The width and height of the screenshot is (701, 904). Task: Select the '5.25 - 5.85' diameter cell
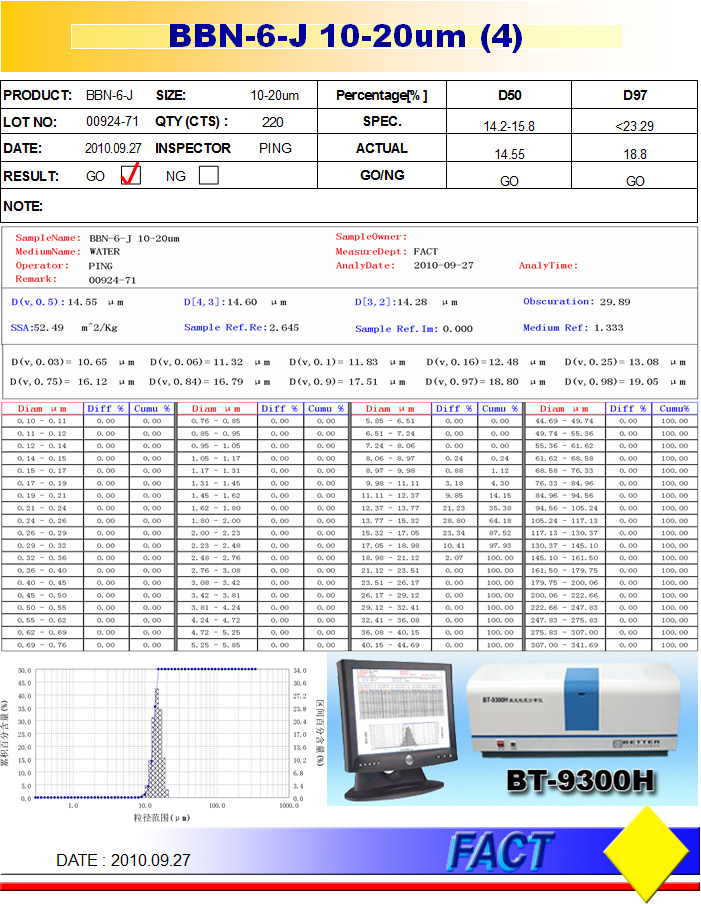click(216, 645)
